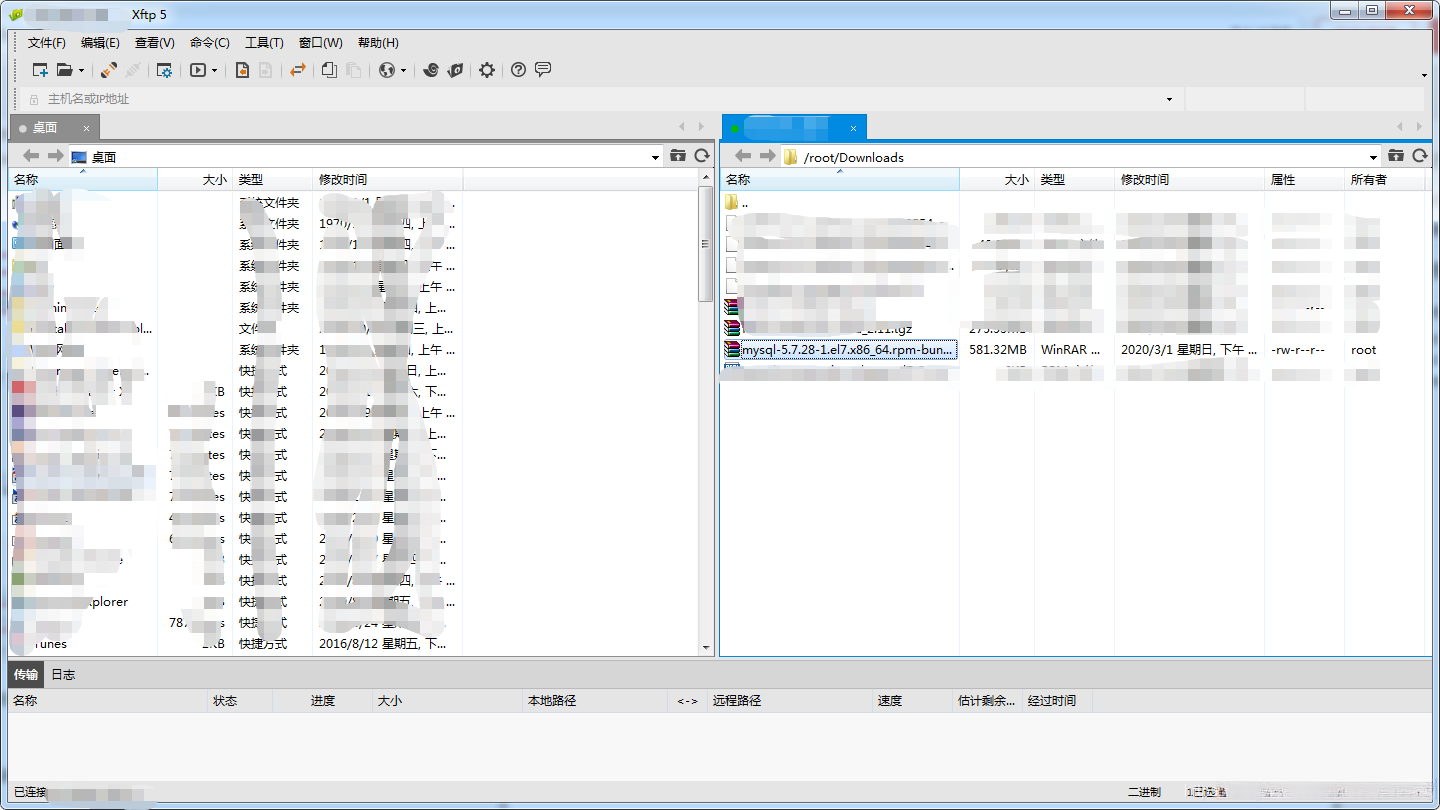Go to parent folder in remote pane
This screenshot has height=810, width=1440.
coord(1396,156)
